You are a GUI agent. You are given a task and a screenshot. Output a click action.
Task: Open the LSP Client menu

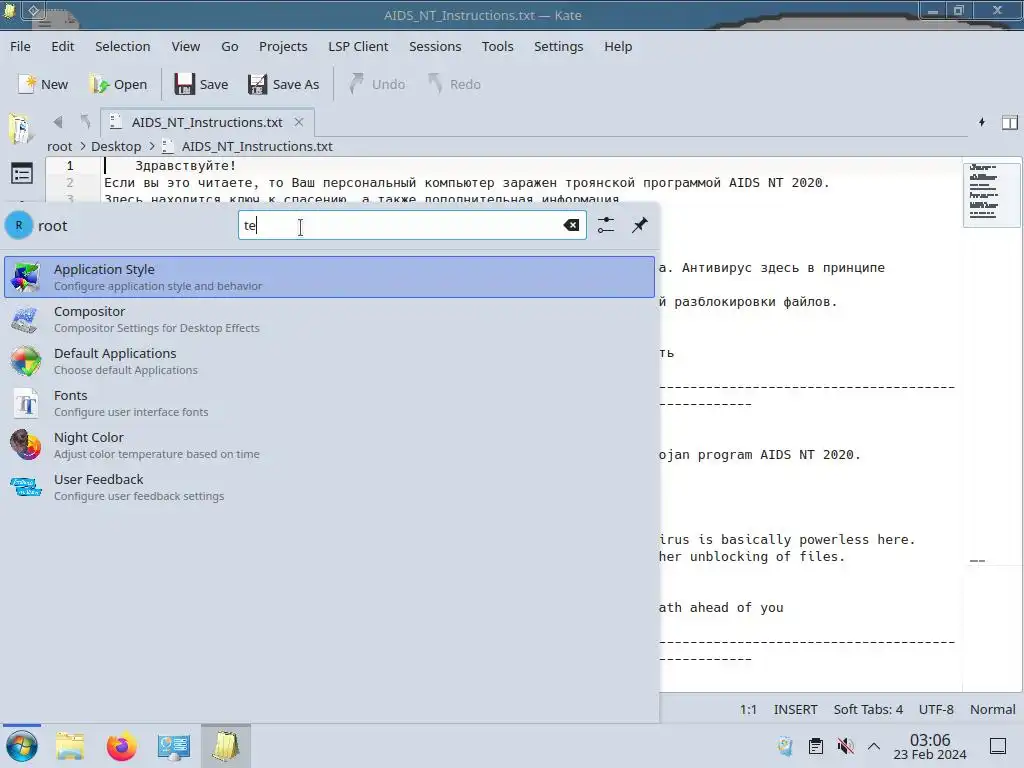pos(358,46)
